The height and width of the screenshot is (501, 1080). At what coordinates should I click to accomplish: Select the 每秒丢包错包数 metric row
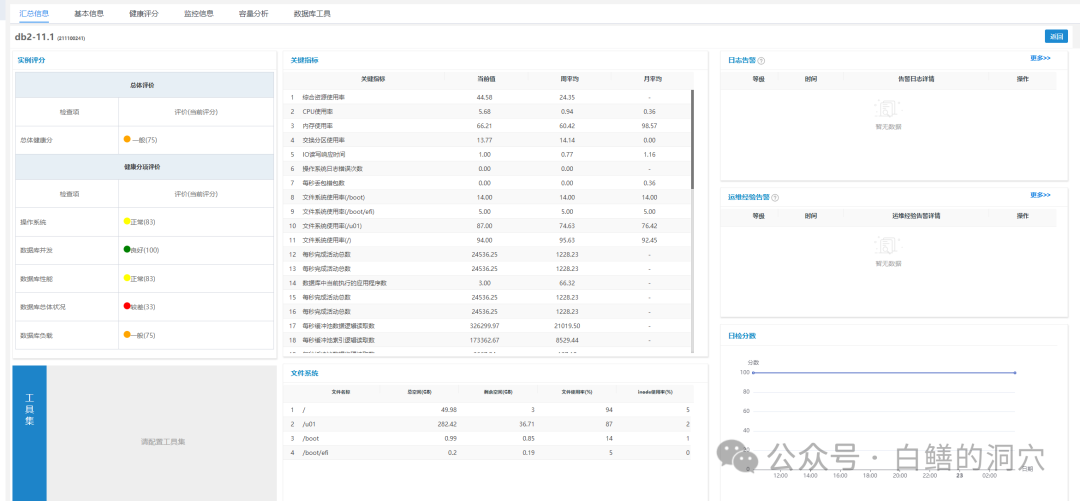(488, 183)
